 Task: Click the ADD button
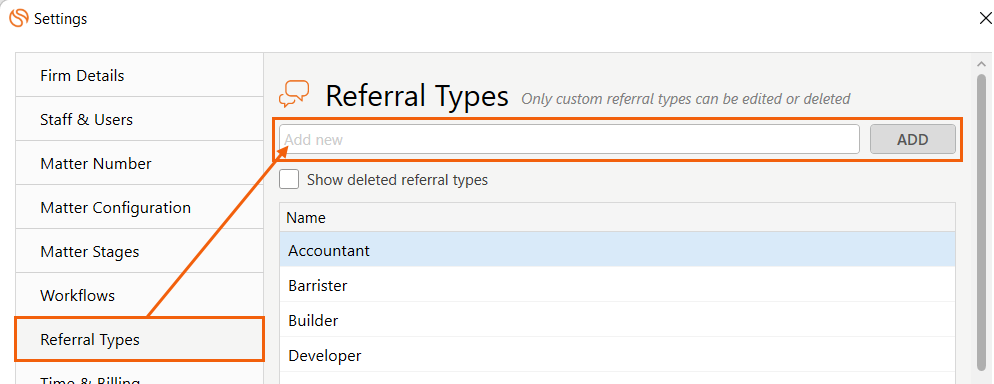coord(912,139)
